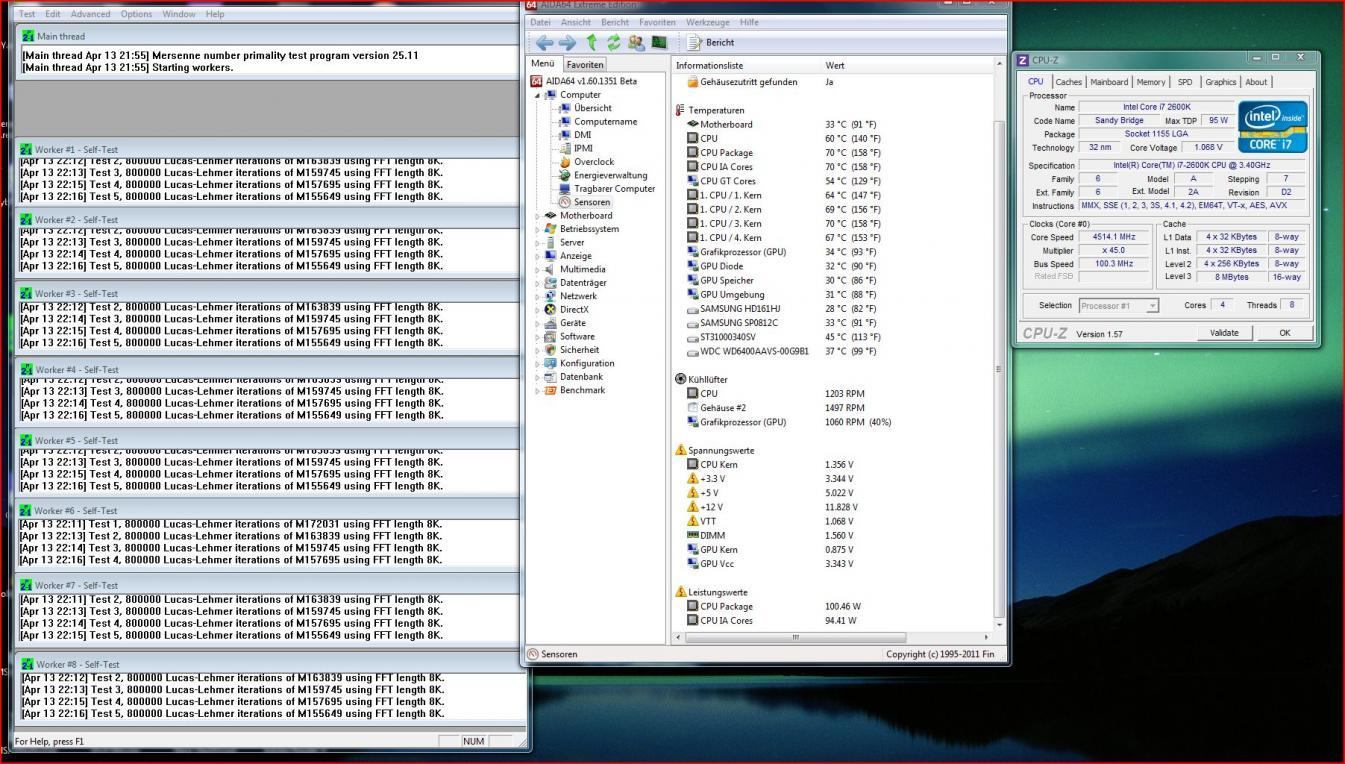Screen dimensions: 1345x764
Task: Open the Bericht report wizard
Action: tap(711, 42)
